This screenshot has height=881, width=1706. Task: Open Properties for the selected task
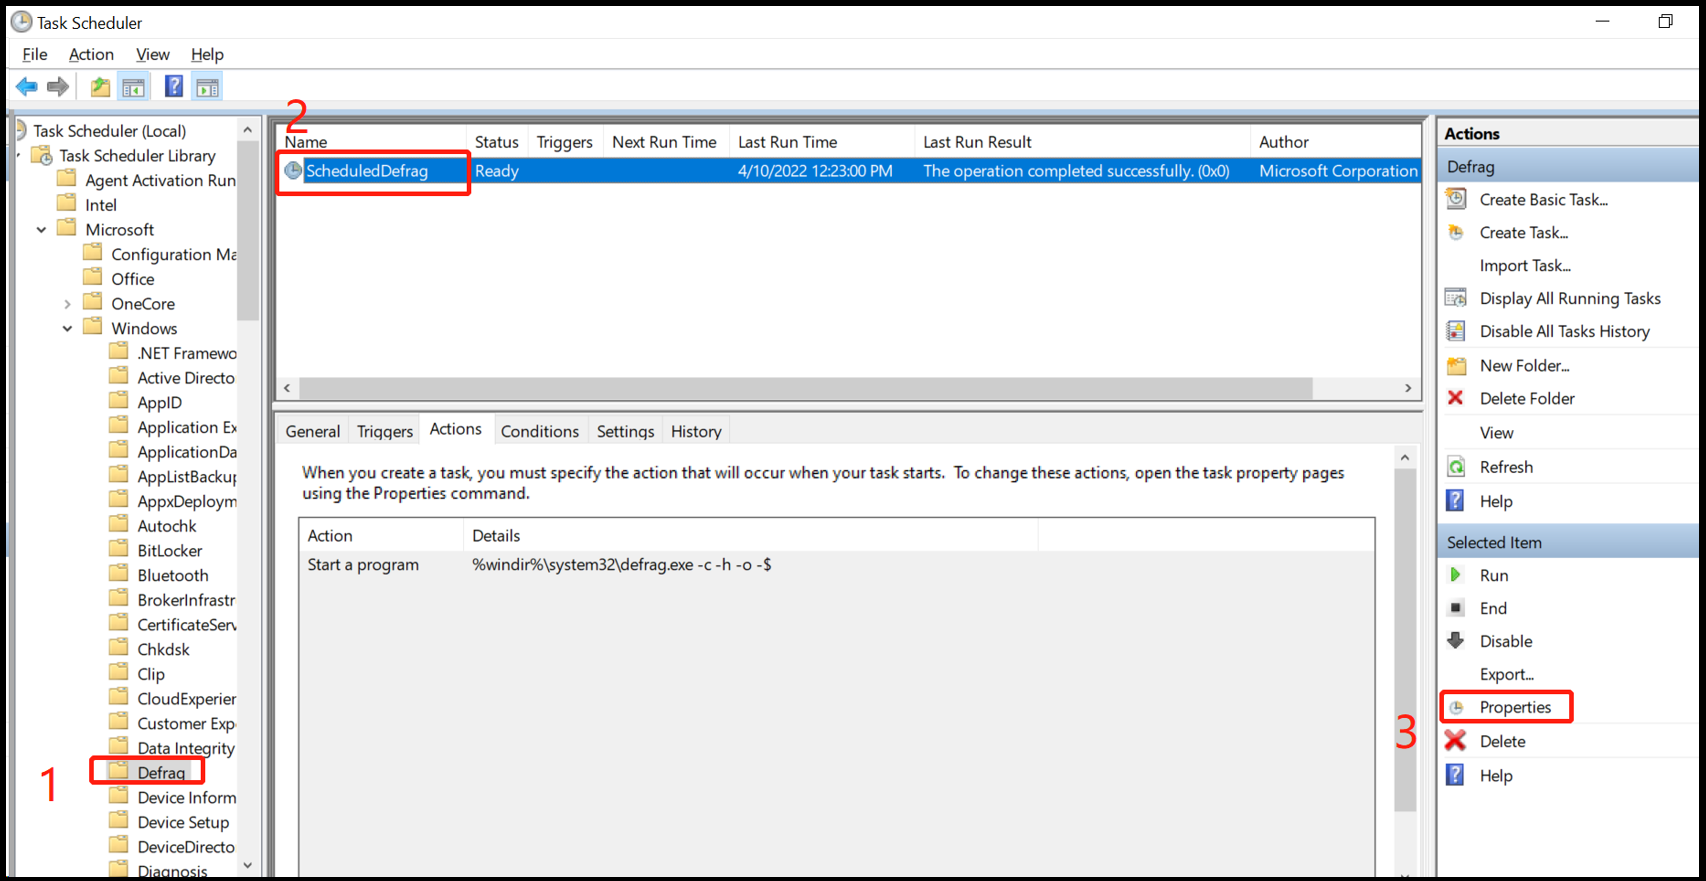(1514, 707)
